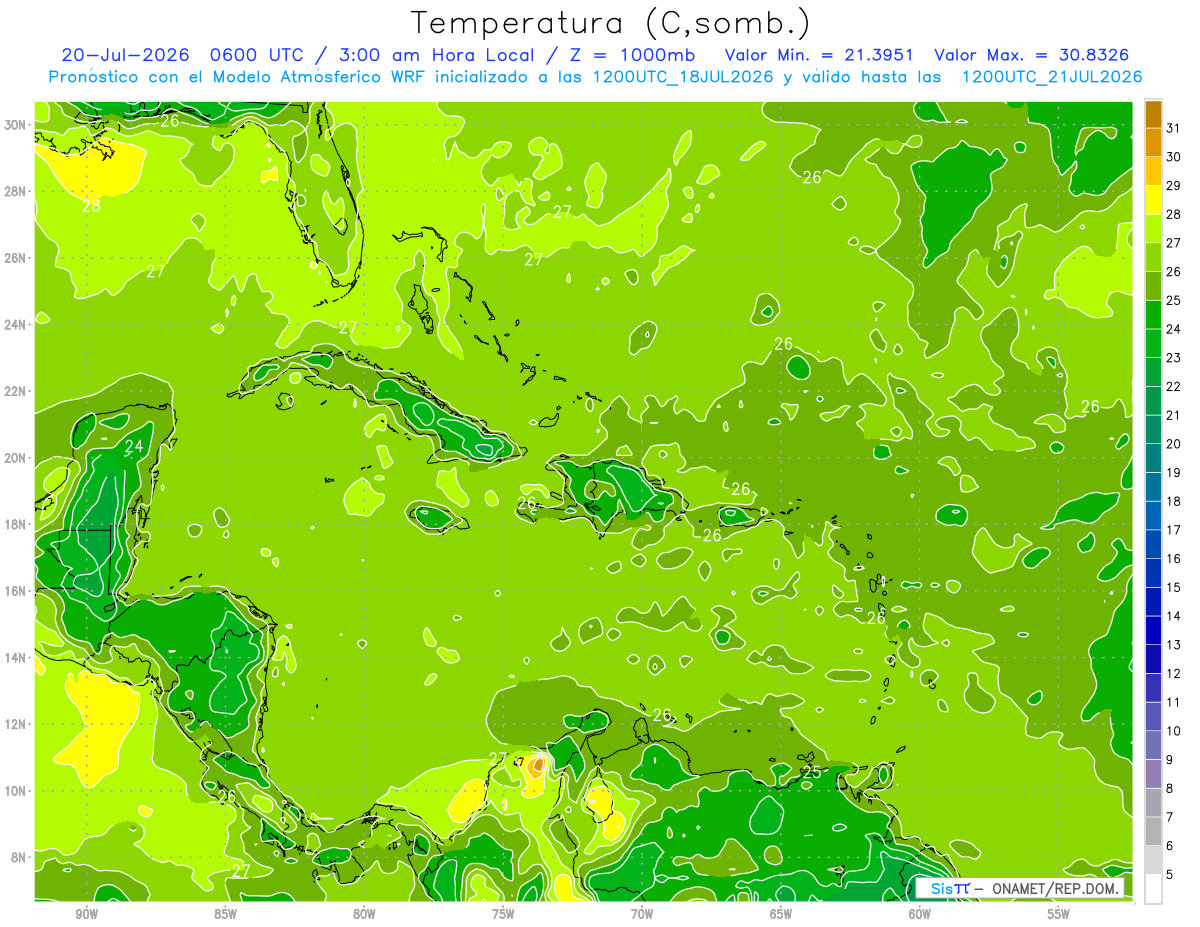This screenshot has width=1200, height=927.
Task: Click the map title 'Temperatura (C,somb.)'
Action: (611, 23)
